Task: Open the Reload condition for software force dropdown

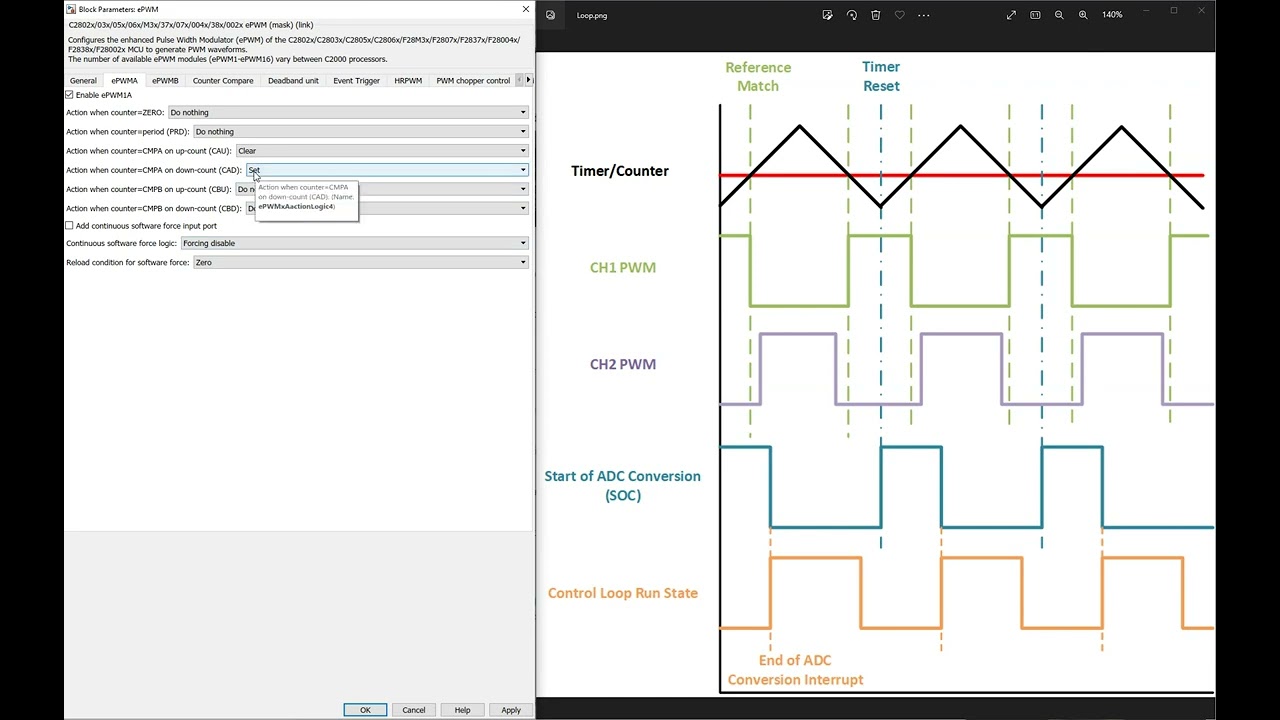Action: point(360,262)
